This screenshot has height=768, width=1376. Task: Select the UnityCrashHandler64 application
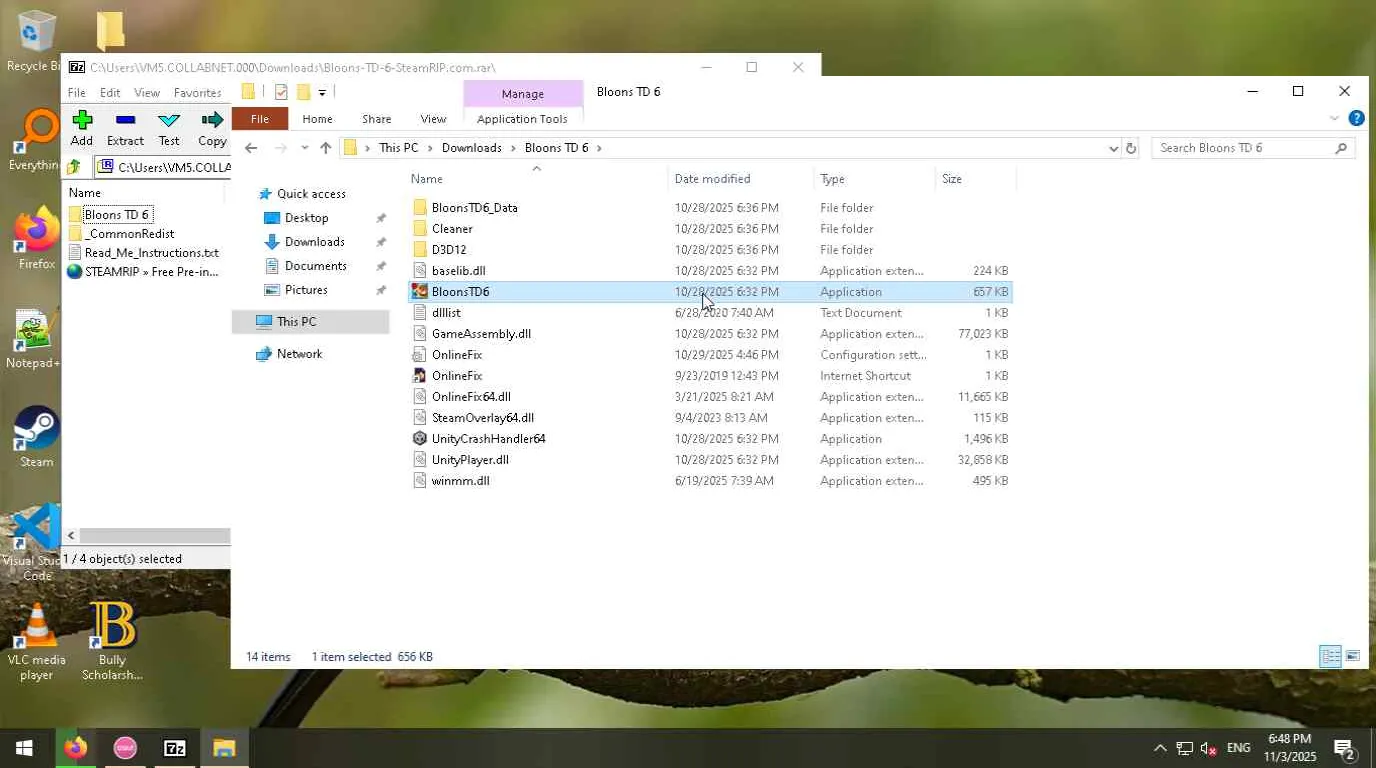(x=710, y=439)
